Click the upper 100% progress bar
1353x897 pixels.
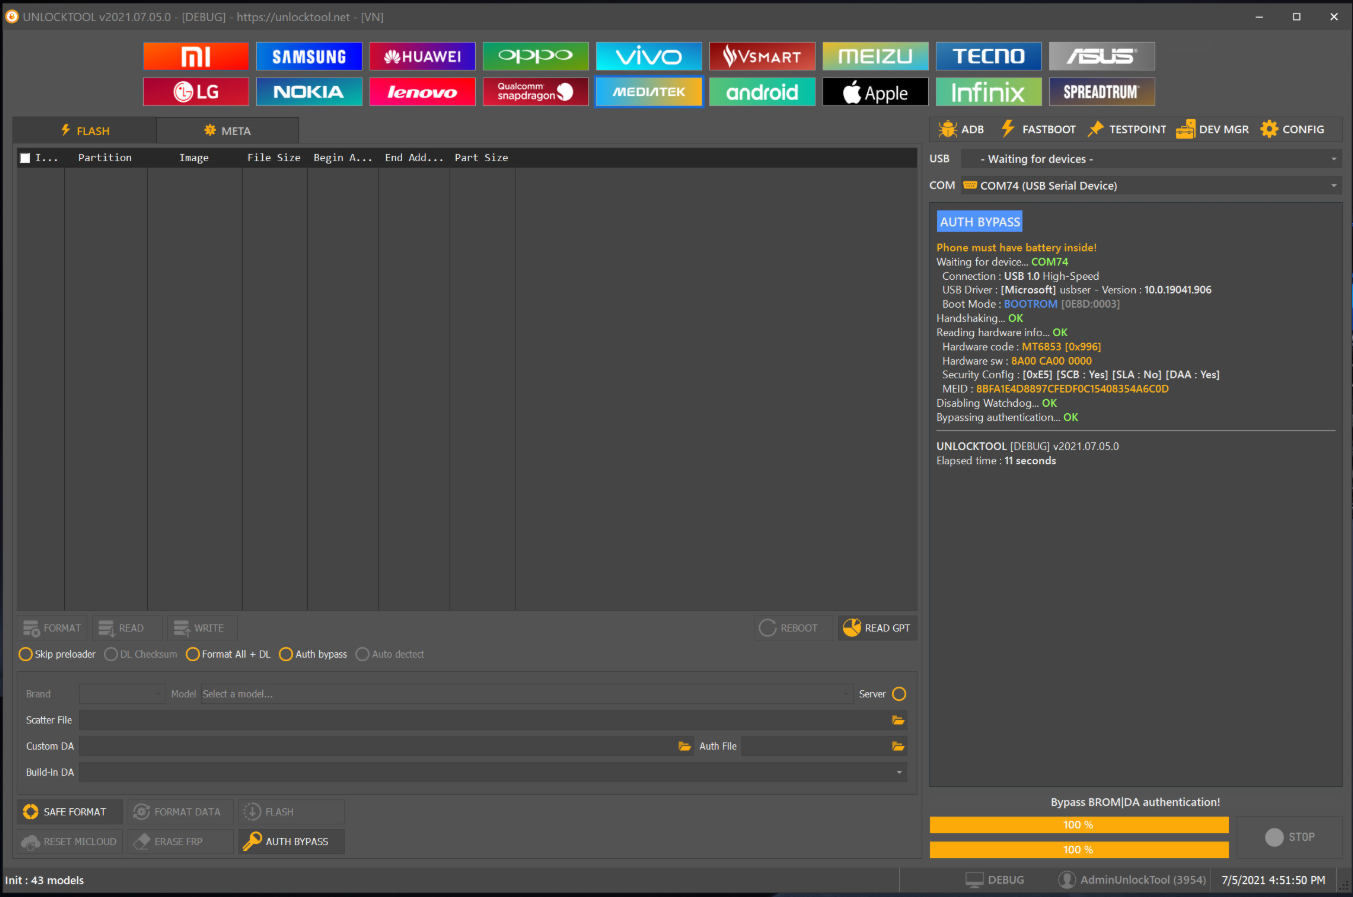[x=1079, y=825]
